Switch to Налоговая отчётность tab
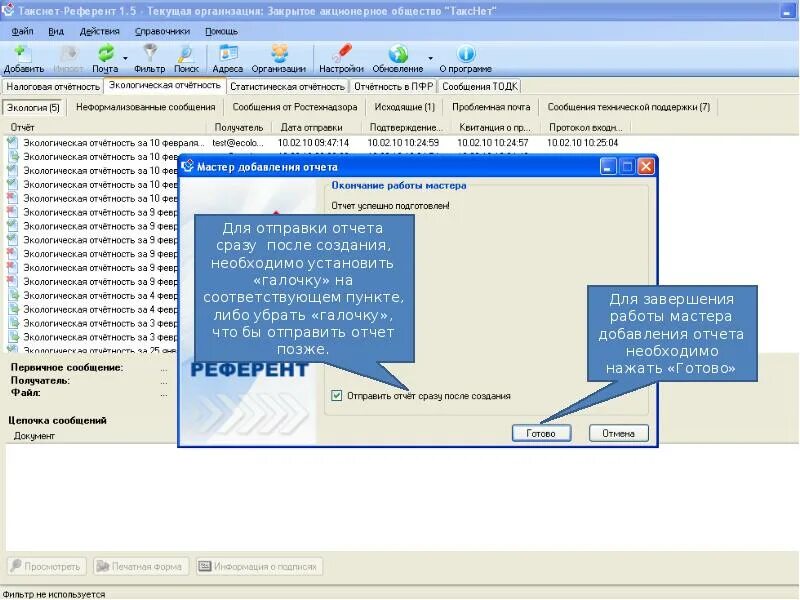 53,87
